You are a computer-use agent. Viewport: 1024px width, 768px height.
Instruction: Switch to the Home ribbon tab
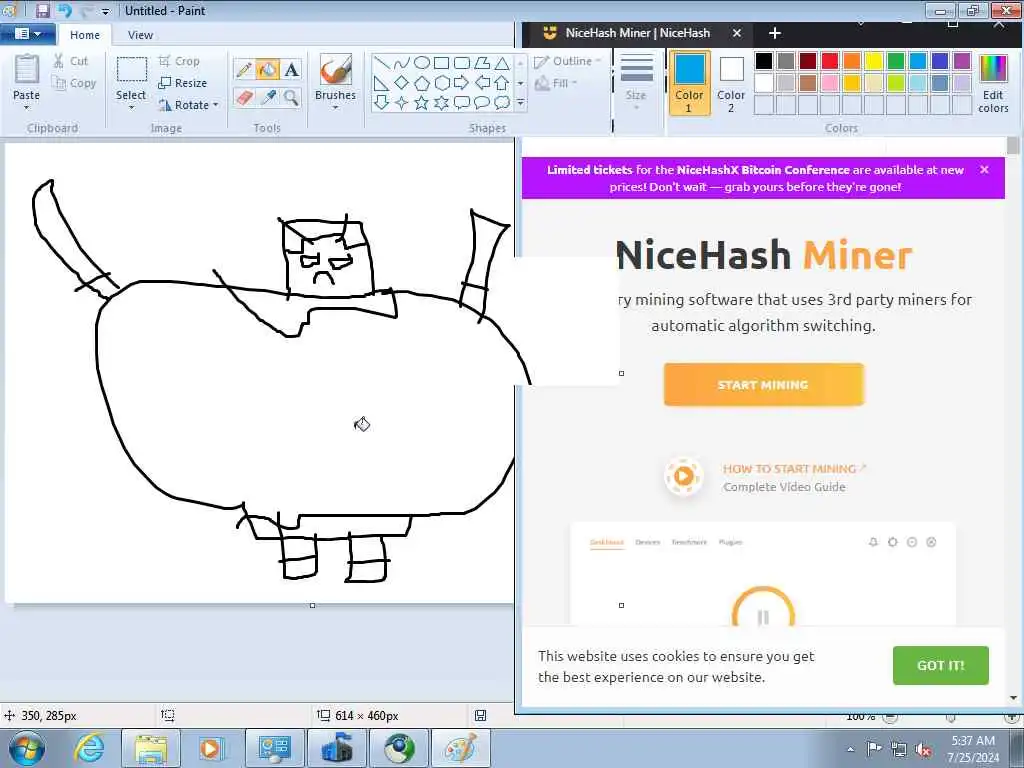(85, 35)
